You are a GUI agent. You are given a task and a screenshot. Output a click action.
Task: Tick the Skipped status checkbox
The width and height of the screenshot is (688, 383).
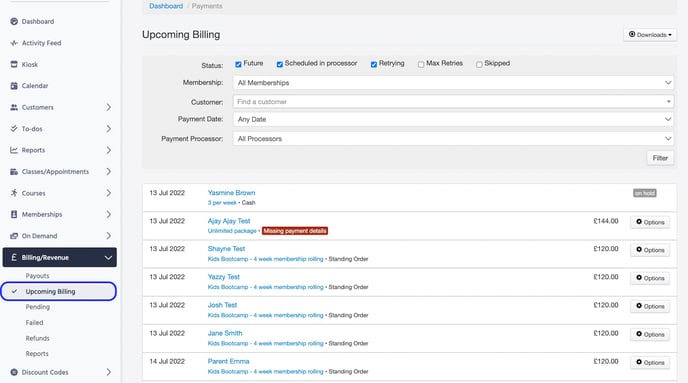[479, 64]
